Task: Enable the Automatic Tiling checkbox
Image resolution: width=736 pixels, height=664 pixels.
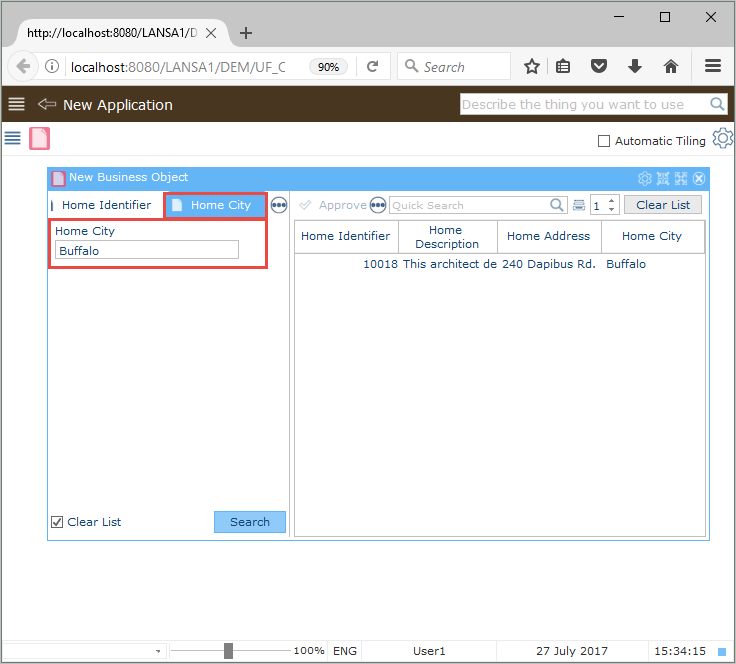Action: (x=604, y=141)
